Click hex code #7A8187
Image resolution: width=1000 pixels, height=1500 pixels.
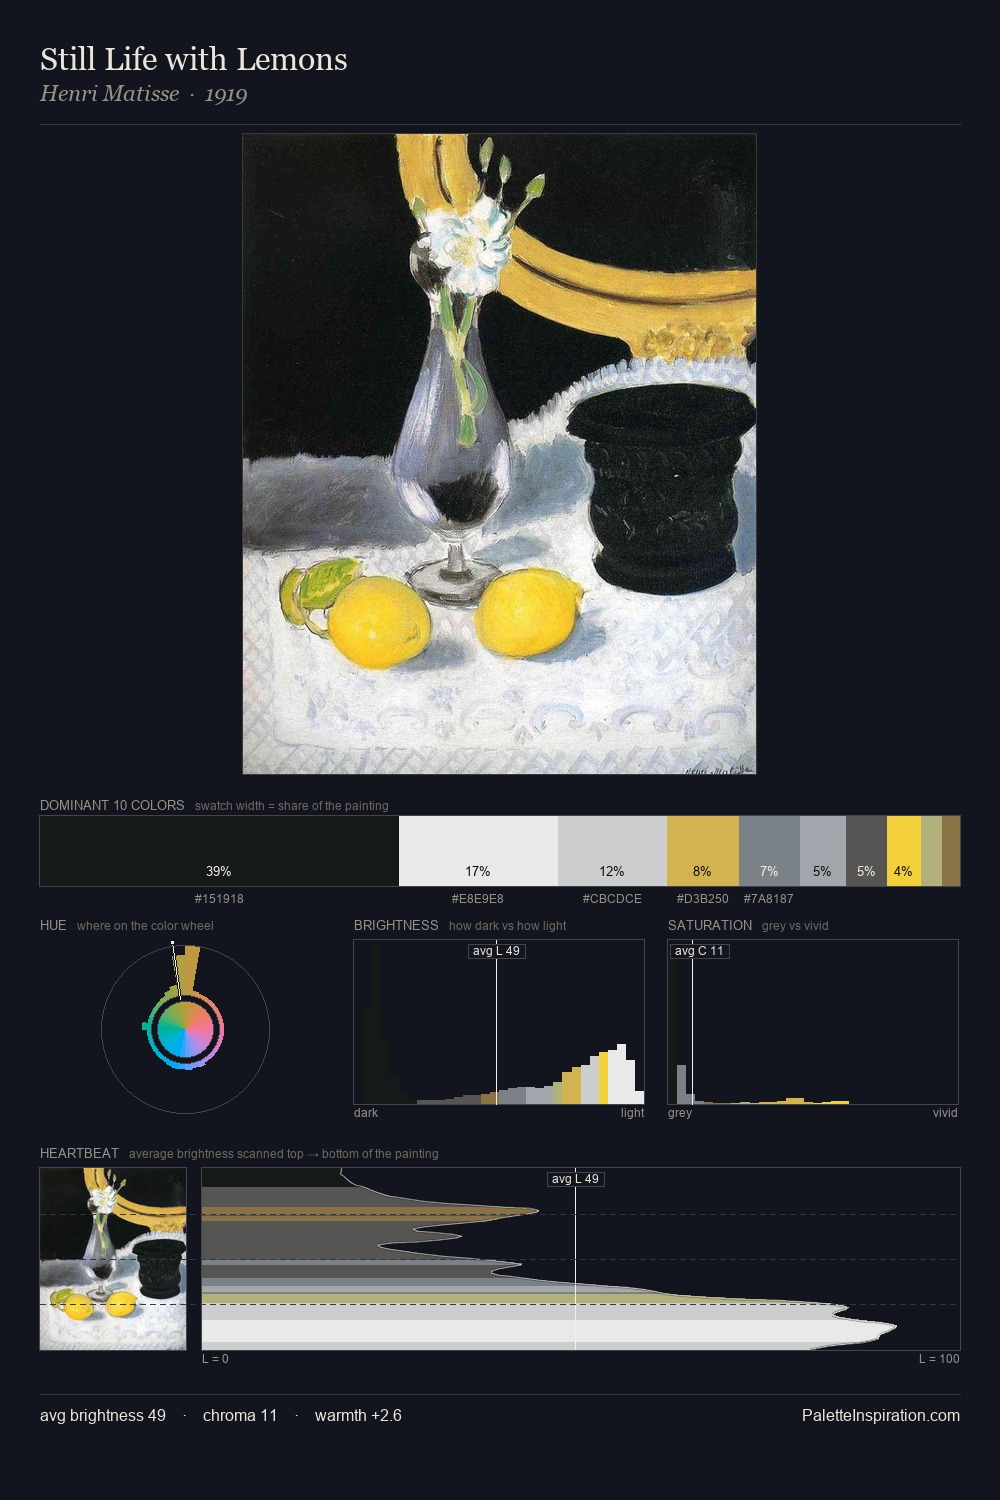(x=769, y=899)
